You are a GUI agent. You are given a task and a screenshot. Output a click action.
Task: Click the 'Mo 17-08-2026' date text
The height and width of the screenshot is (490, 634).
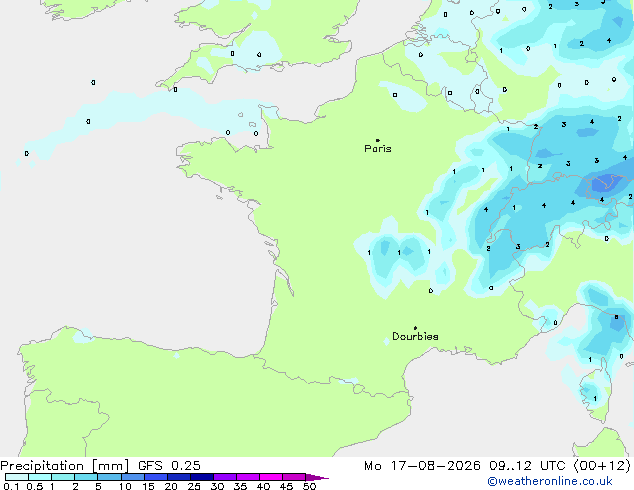tap(422, 466)
